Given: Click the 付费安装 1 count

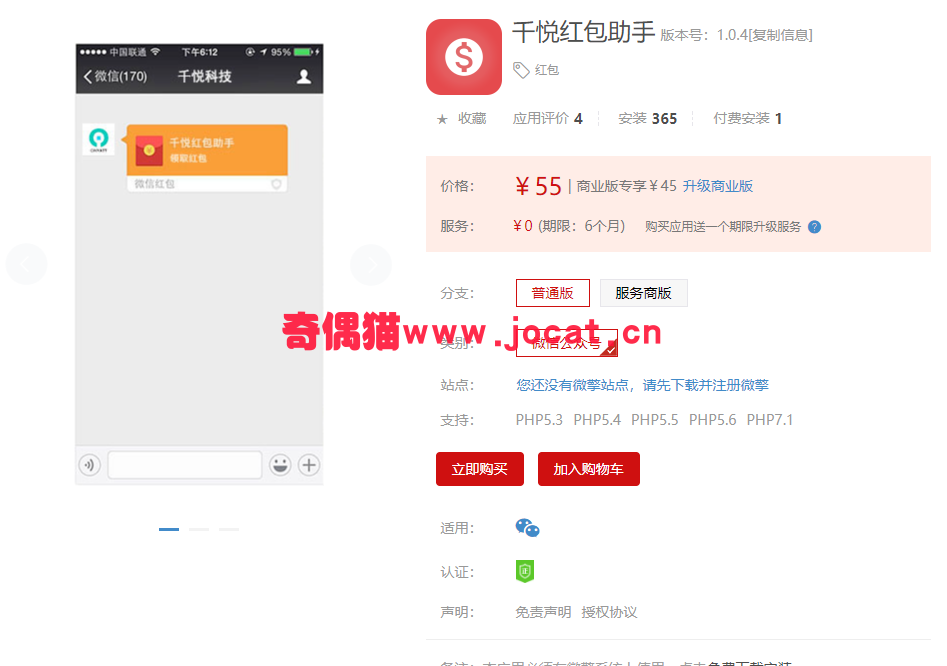Looking at the screenshot, I should [747, 118].
